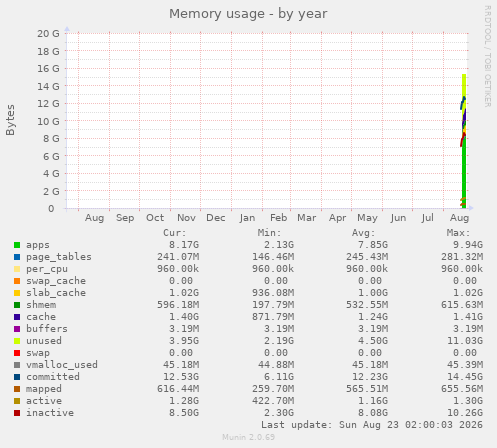This screenshot has width=497, height=448.
Task: Click the committed current value 12.53G
Action: tap(181, 377)
